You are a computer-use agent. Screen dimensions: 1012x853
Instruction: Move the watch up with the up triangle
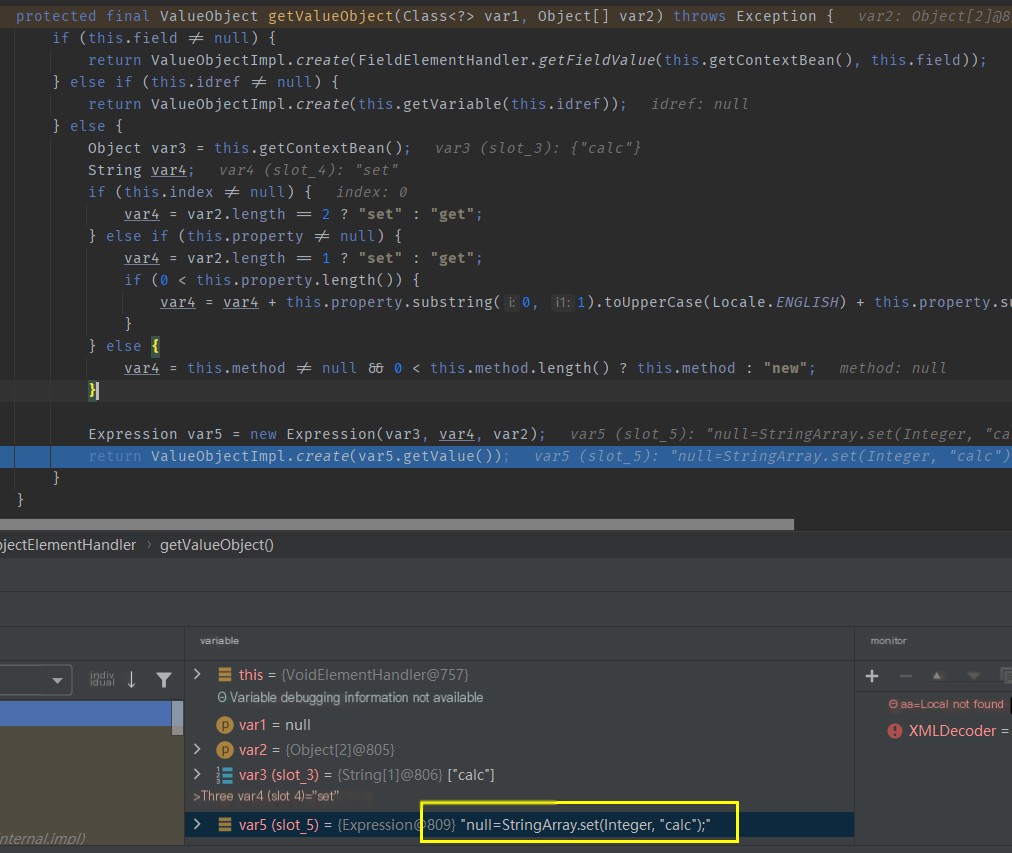pos(936,676)
